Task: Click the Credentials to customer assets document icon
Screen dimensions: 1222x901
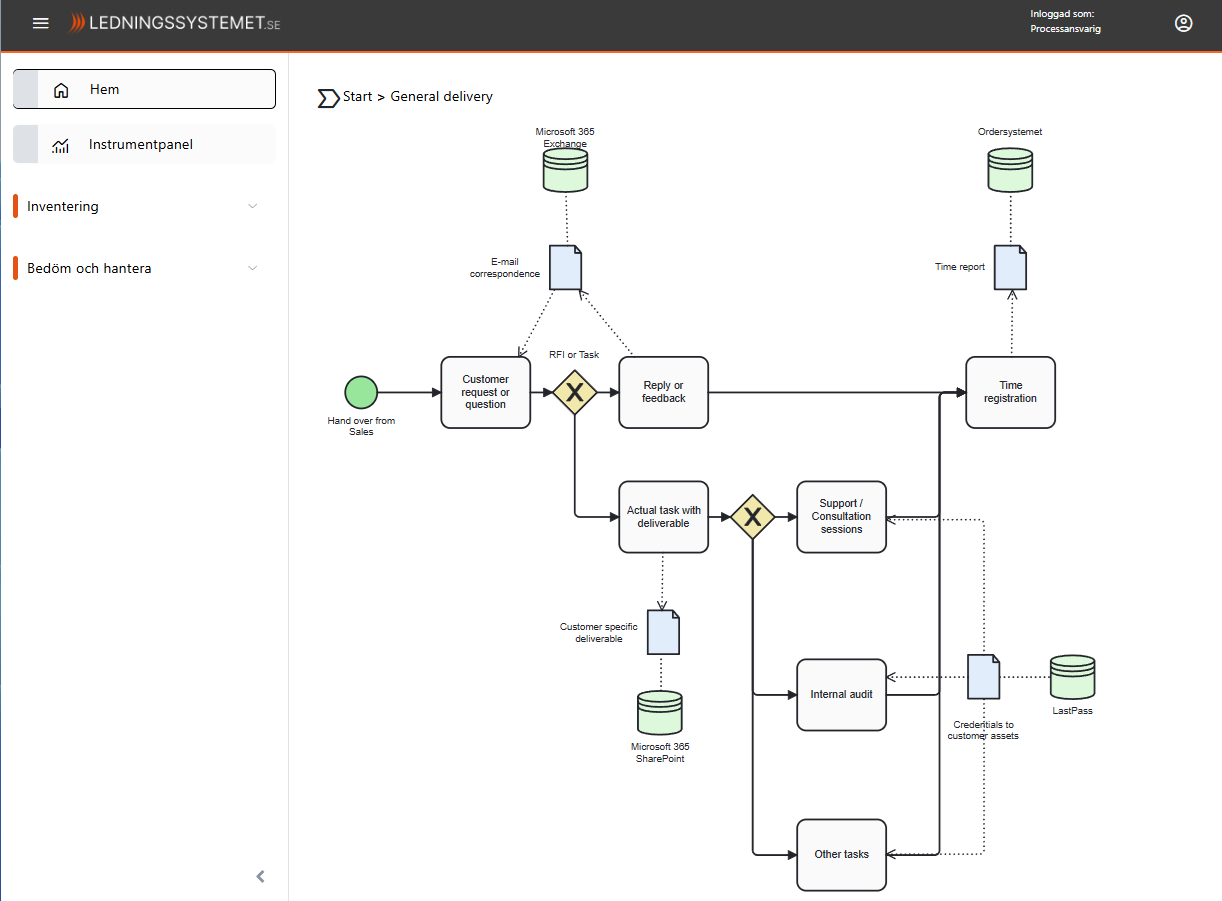Action: [983, 677]
